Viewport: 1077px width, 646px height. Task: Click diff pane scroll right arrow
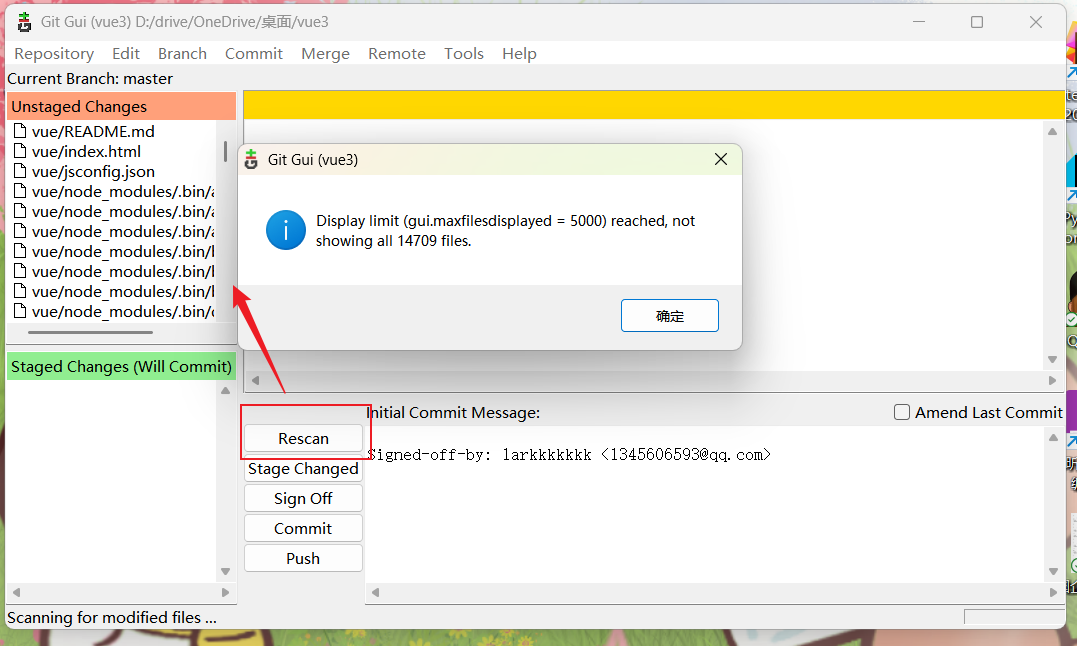click(x=1053, y=380)
